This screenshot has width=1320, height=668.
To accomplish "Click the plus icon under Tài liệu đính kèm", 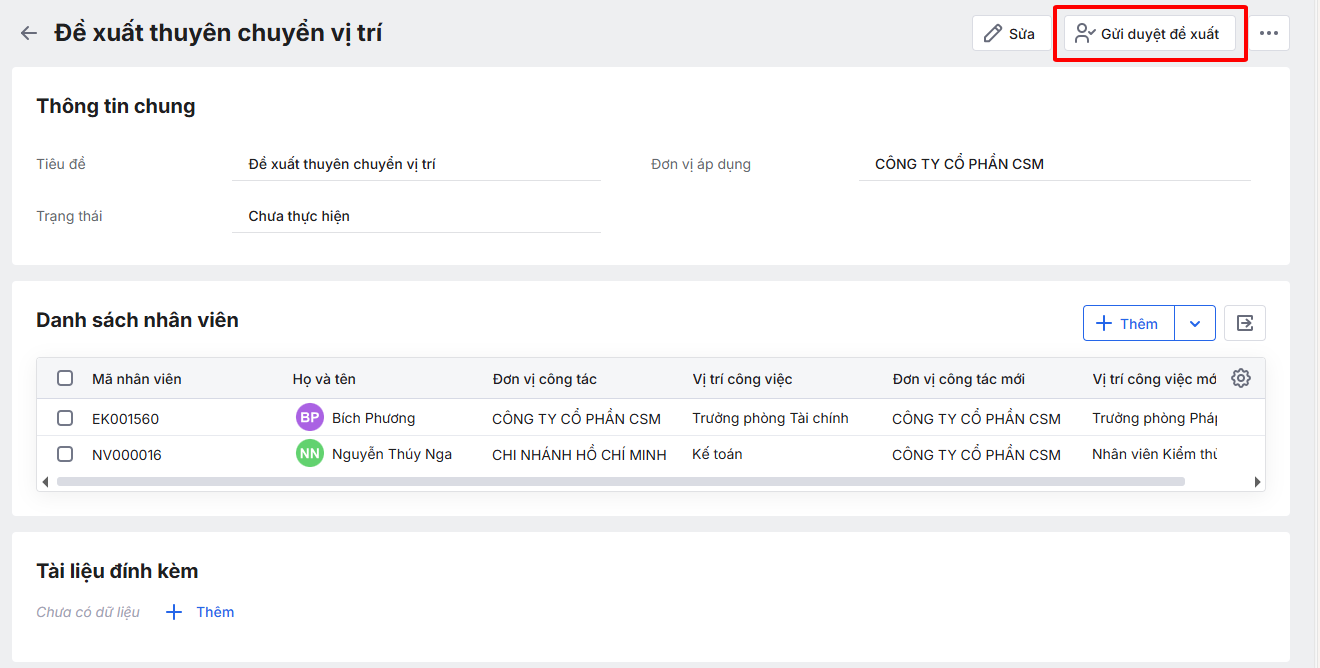I will [174, 612].
